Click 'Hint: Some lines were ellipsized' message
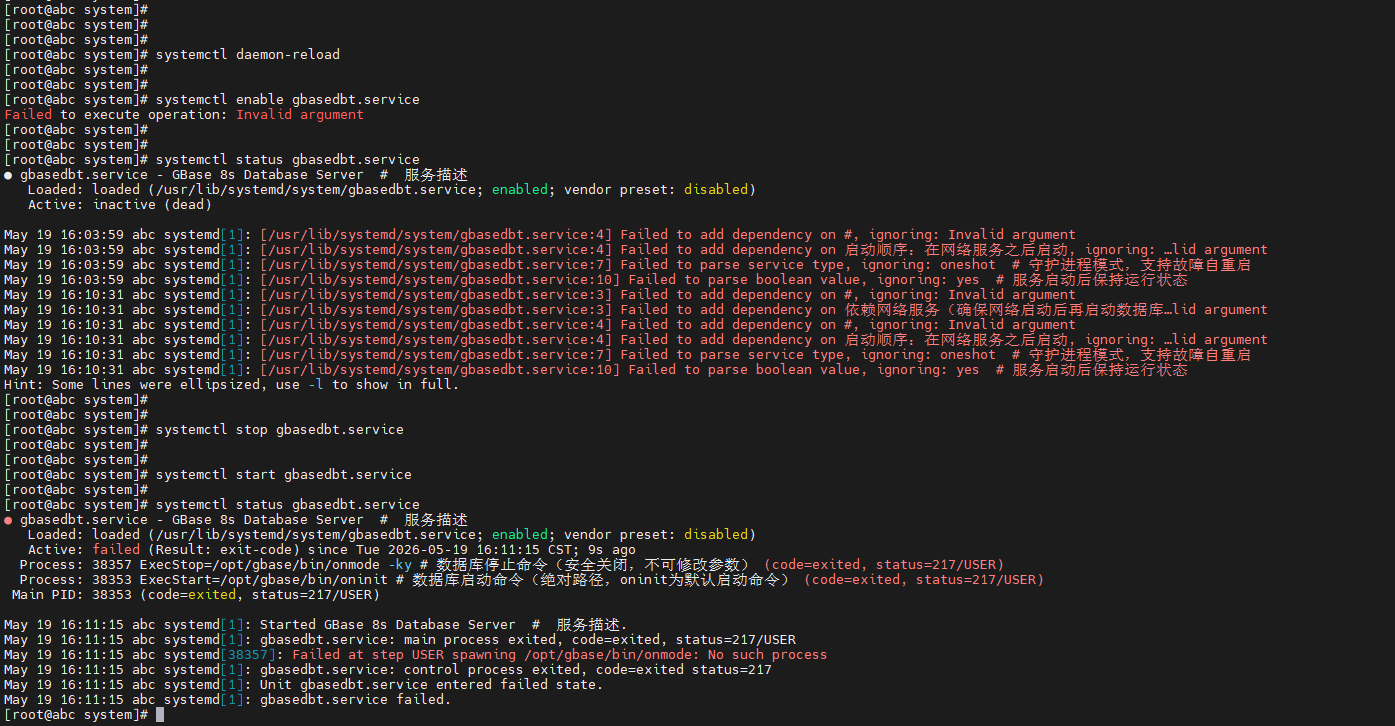This screenshot has width=1395, height=726. tap(232, 385)
